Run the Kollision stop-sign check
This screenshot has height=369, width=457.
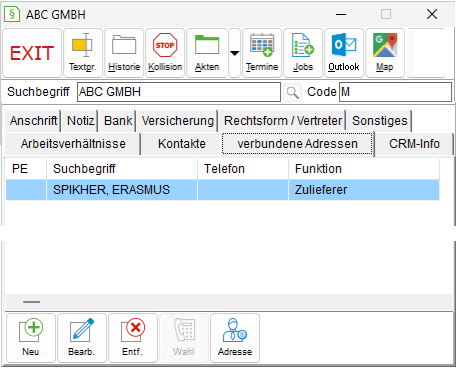[x=165, y=53]
